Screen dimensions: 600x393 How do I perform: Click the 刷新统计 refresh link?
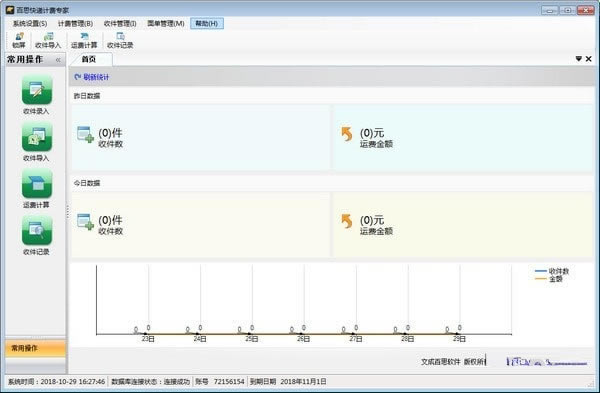(92, 77)
